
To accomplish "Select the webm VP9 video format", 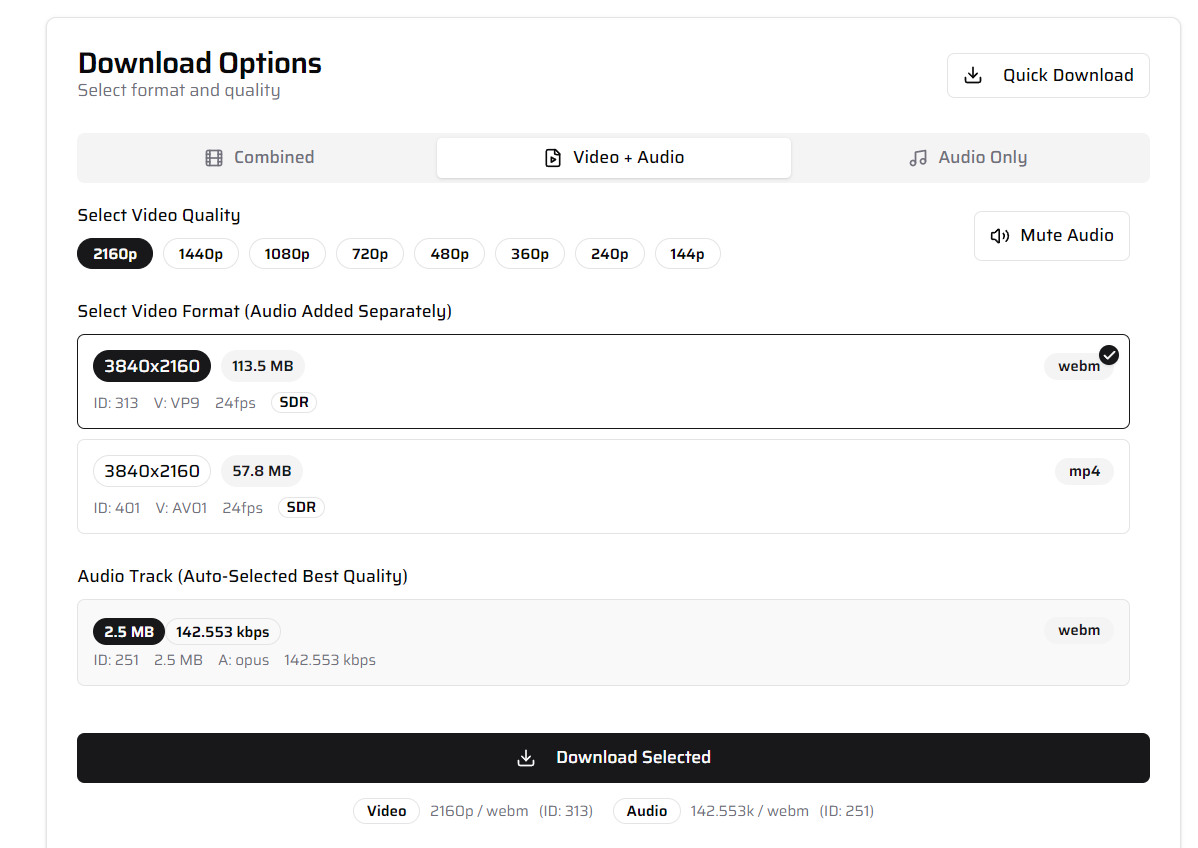I will [604, 382].
